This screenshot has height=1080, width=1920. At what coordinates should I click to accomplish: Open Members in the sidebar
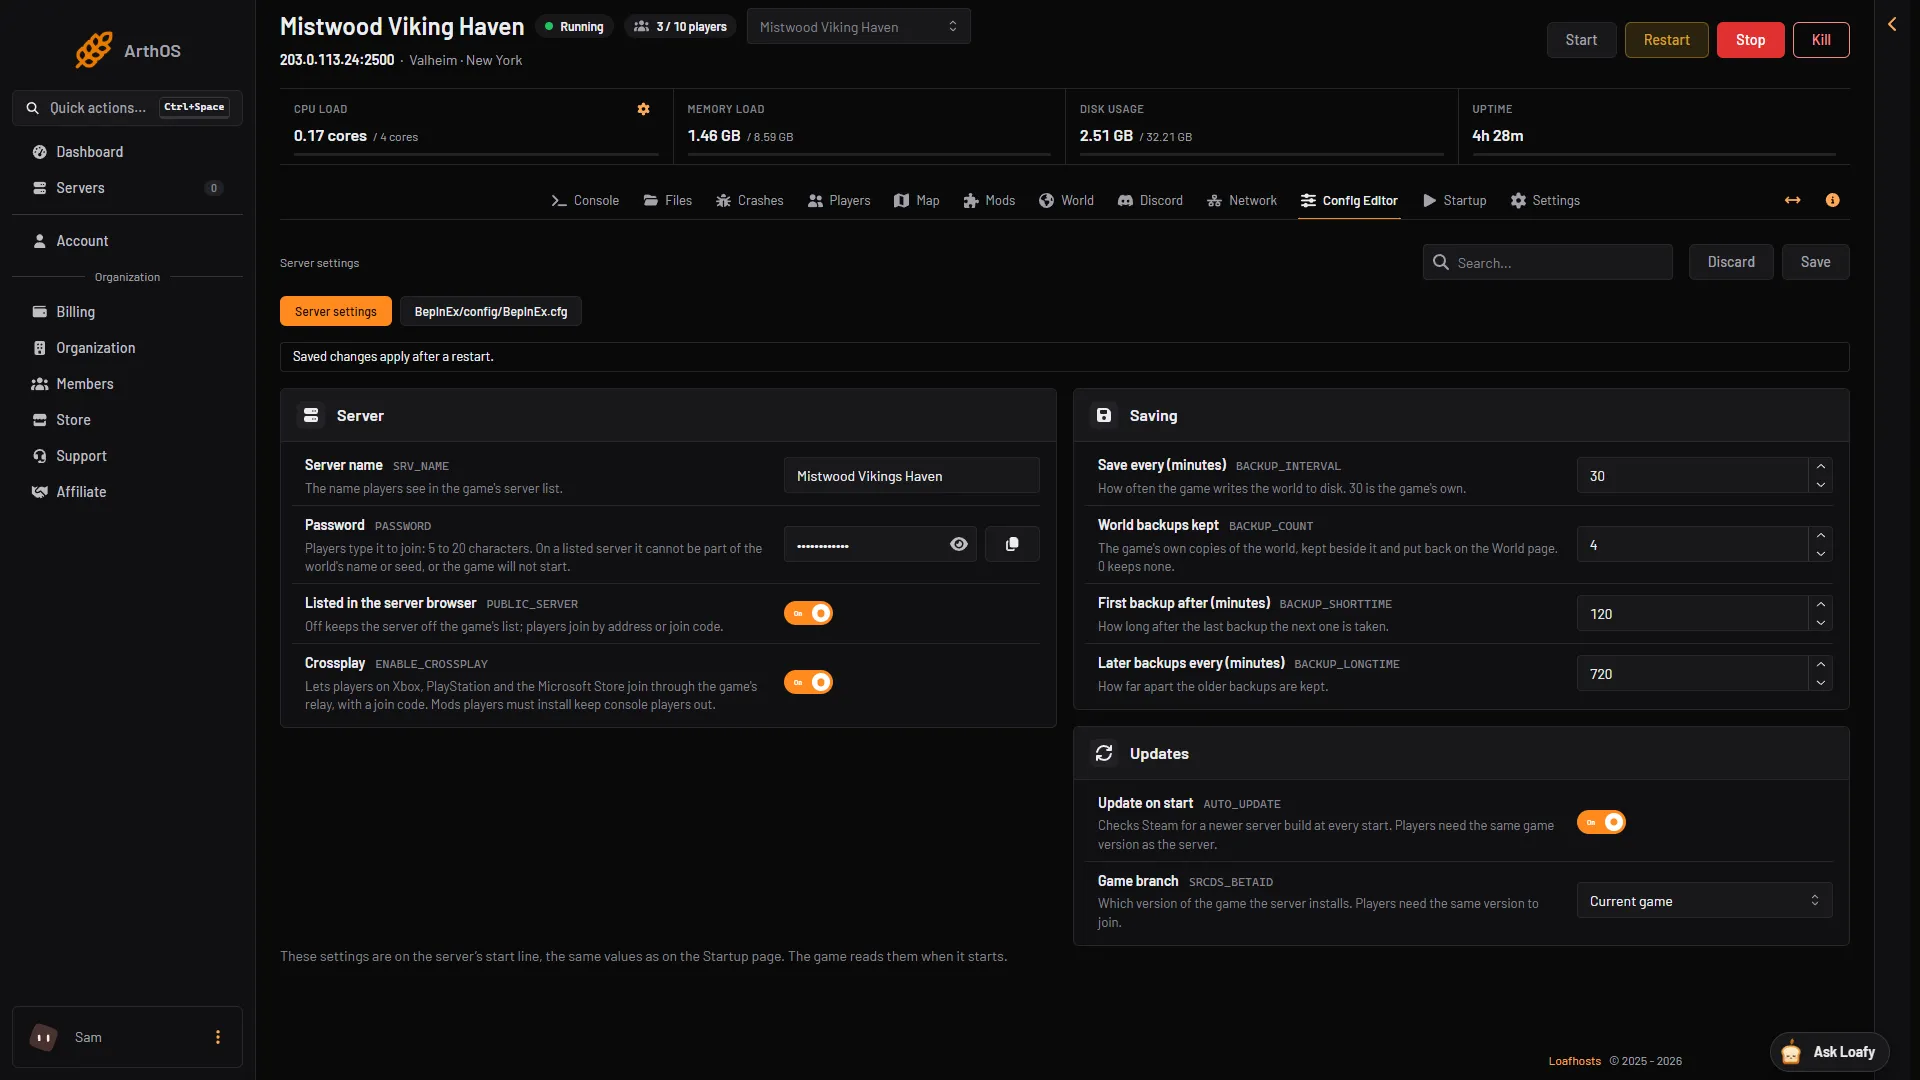pos(128,384)
